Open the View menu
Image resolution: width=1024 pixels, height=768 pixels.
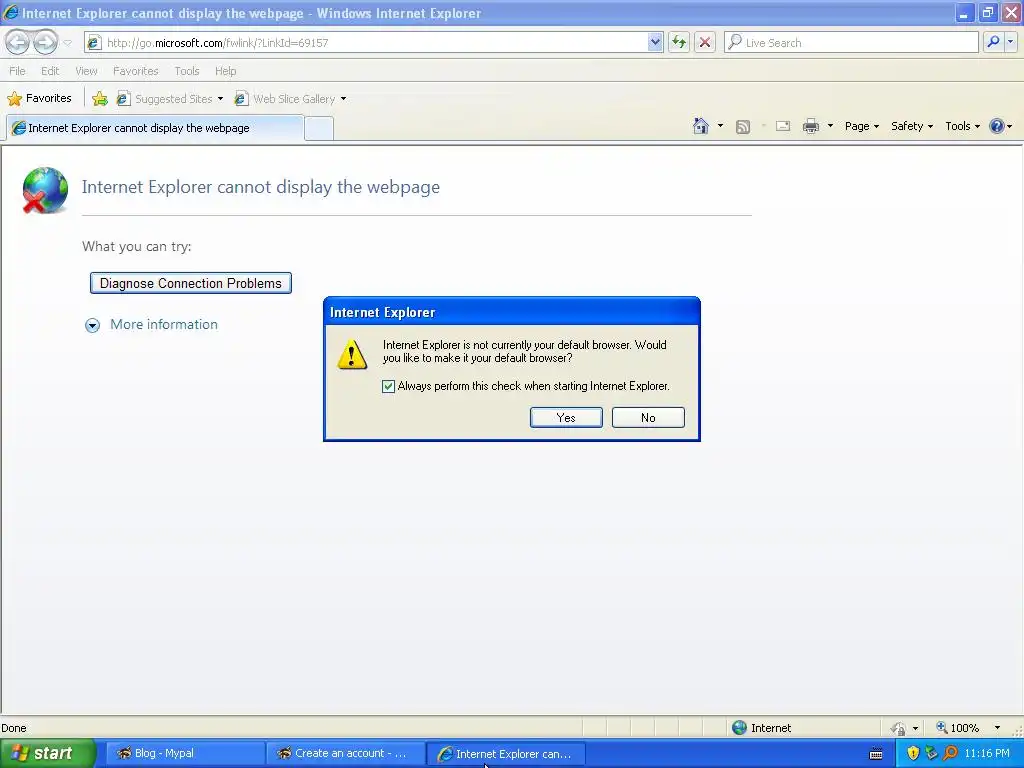[86, 71]
